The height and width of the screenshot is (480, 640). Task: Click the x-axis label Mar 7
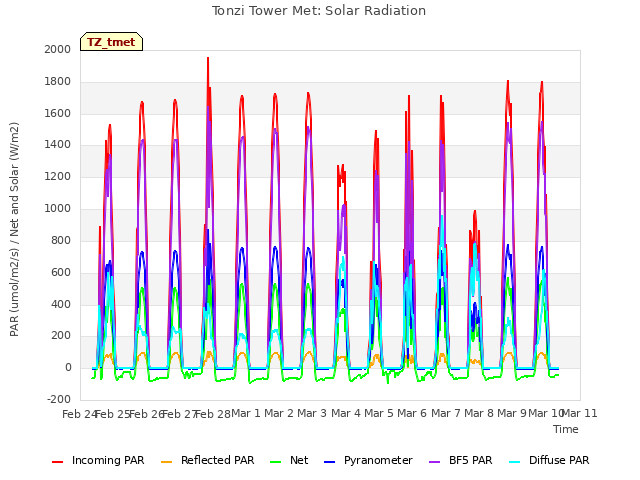pos(446,413)
